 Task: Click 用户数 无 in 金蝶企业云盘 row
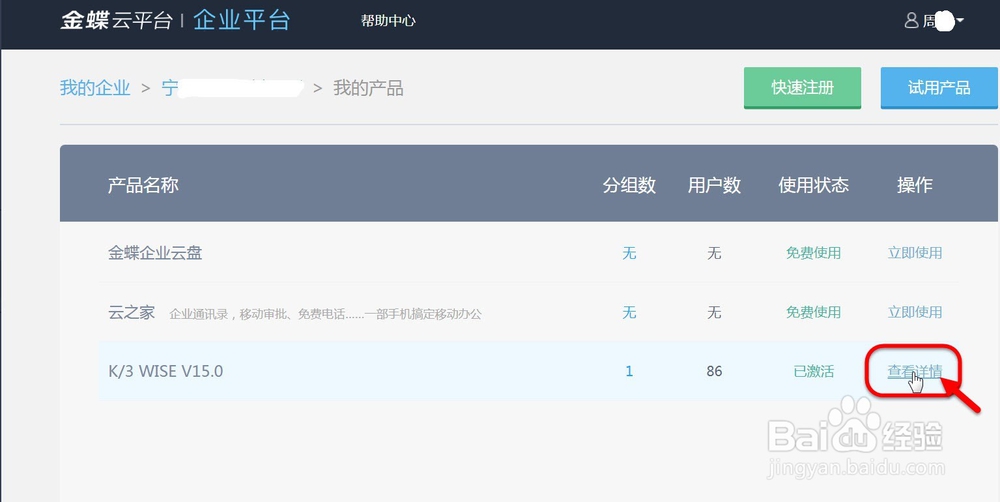pyautogui.click(x=714, y=253)
